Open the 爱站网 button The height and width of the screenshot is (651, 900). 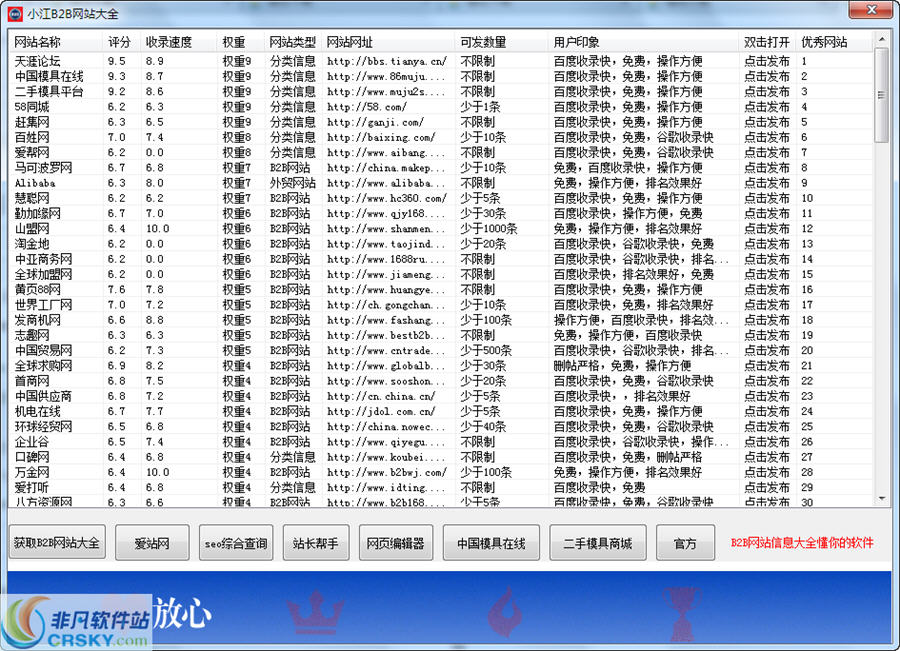tap(152, 542)
